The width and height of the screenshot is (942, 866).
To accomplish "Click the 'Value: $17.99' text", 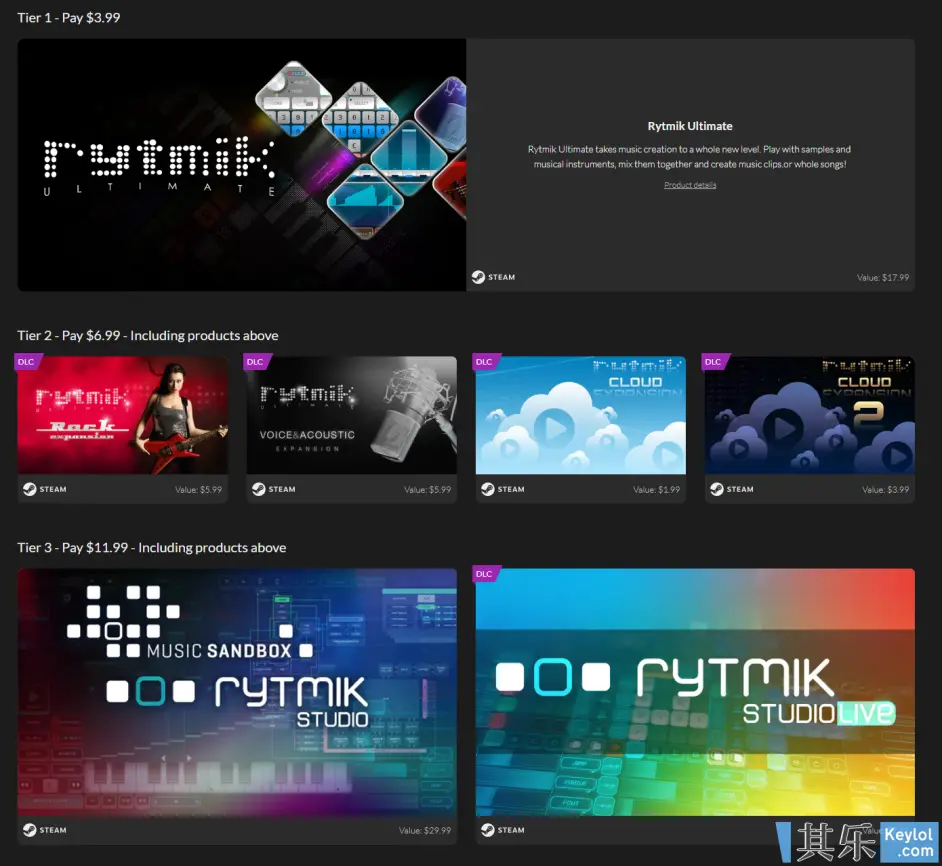I will pyautogui.click(x=883, y=278).
